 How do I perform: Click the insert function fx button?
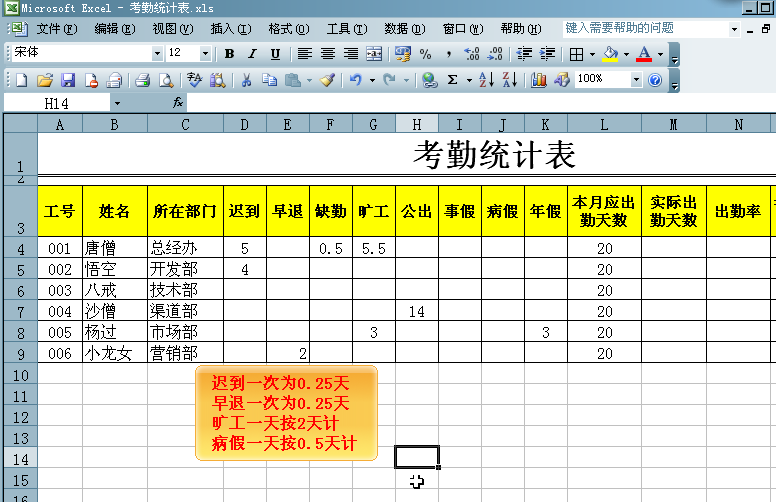[x=178, y=103]
